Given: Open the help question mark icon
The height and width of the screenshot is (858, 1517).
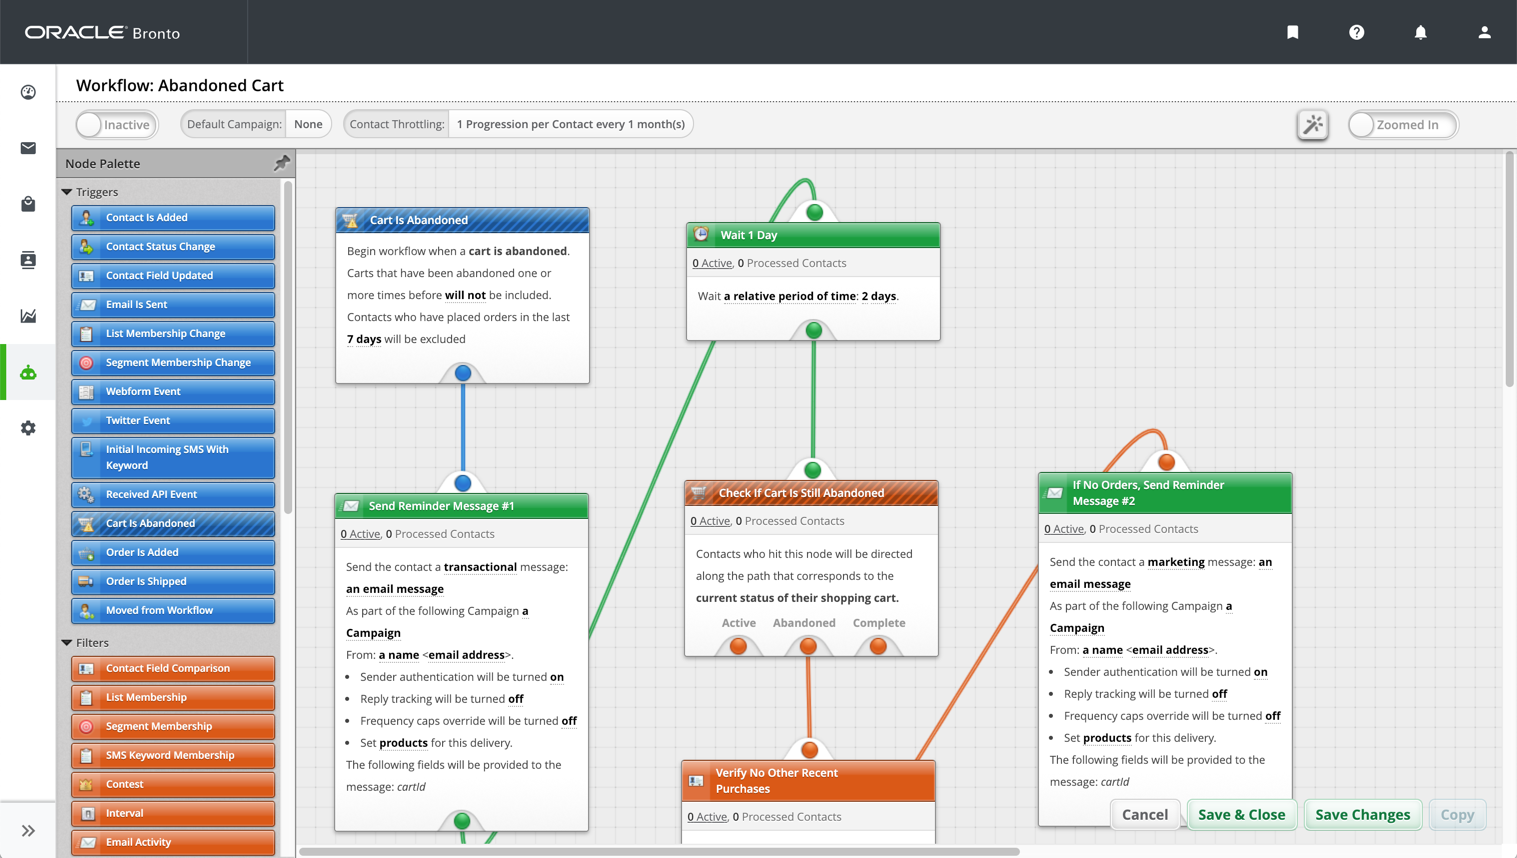Looking at the screenshot, I should point(1356,32).
